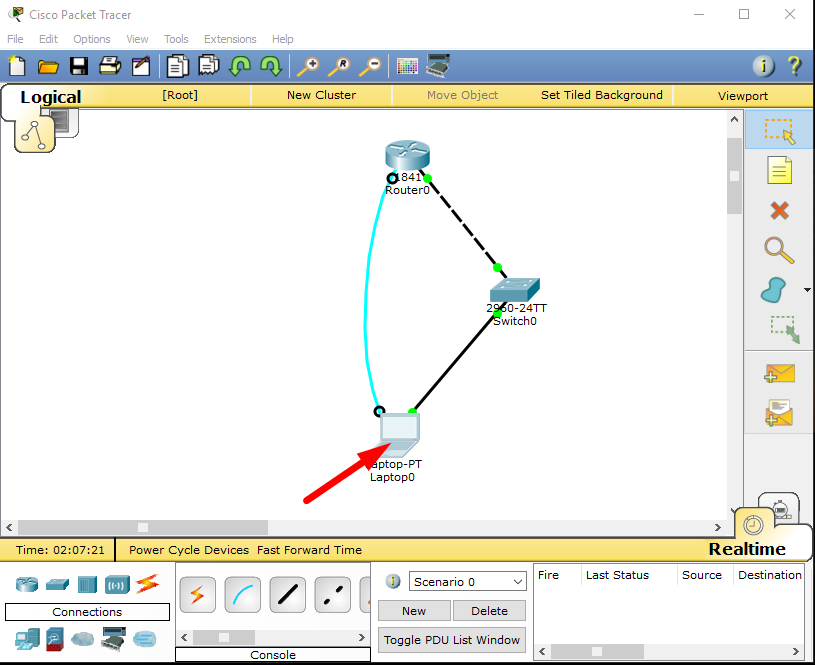Open a file with the folder icon
The image size is (815, 665).
[48, 67]
